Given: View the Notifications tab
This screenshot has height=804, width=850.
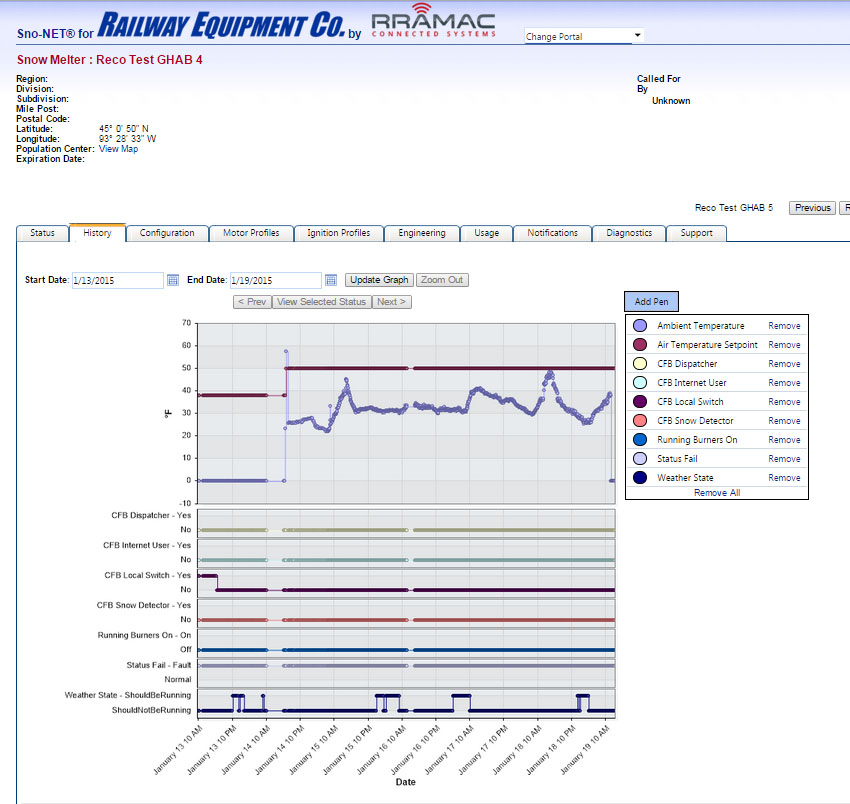Looking at the screenshot, I should (552, 233).
